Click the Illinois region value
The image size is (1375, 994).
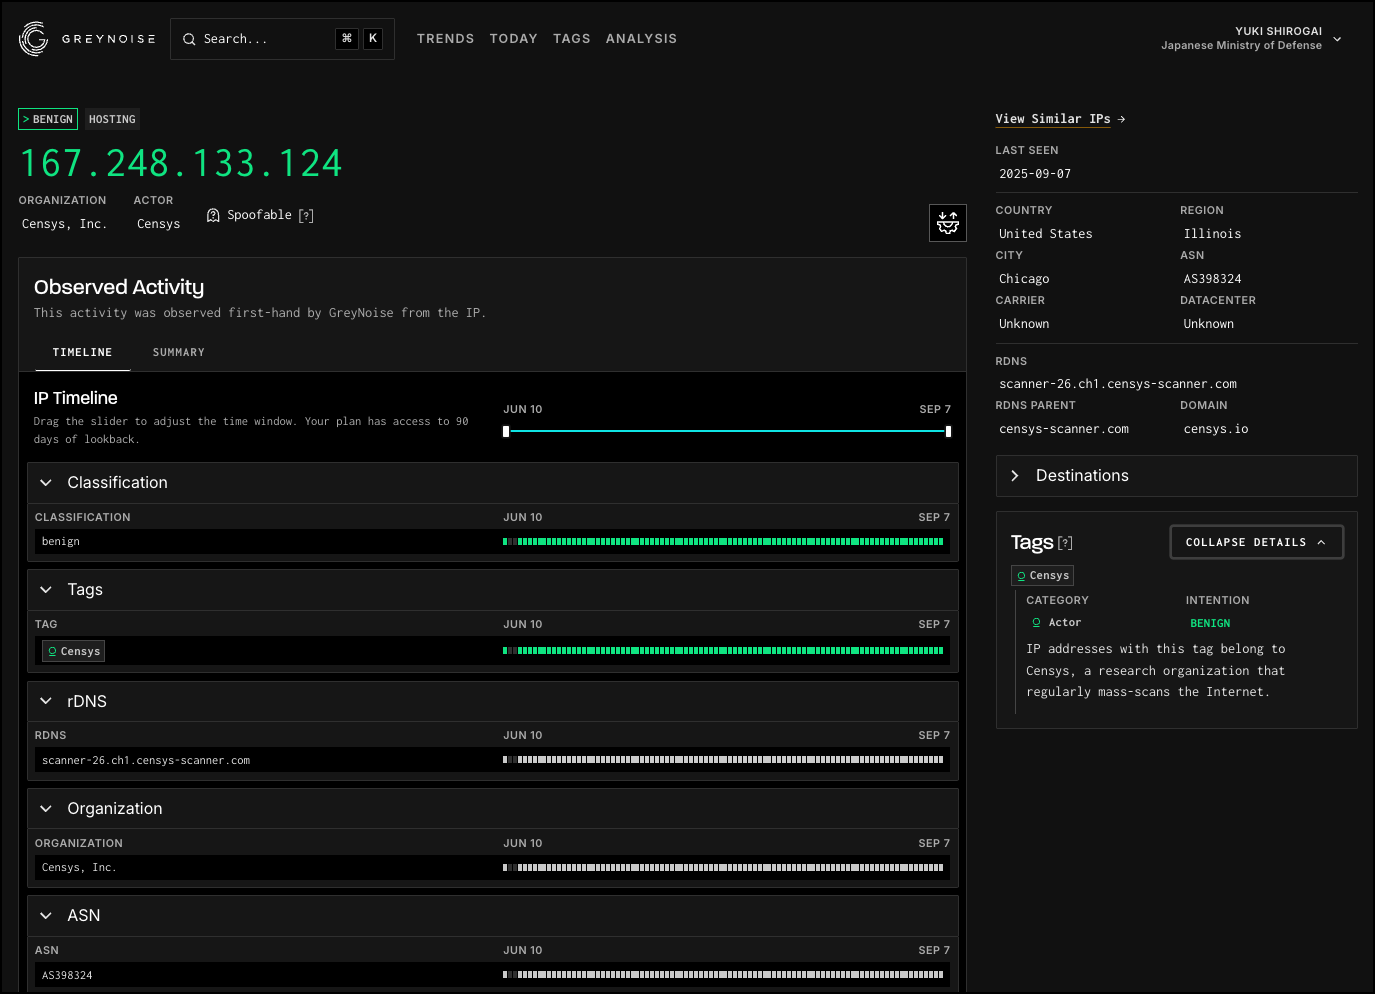click(x=1212, y=234)
